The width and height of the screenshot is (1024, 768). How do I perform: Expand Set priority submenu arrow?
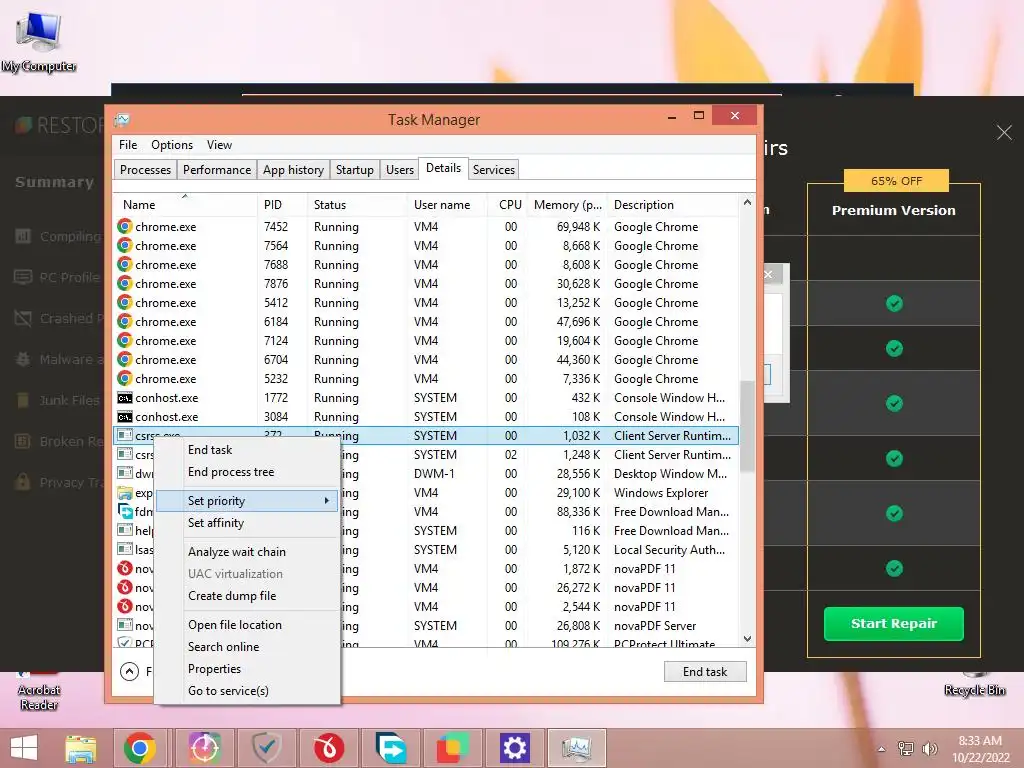[x=327, y=500]
